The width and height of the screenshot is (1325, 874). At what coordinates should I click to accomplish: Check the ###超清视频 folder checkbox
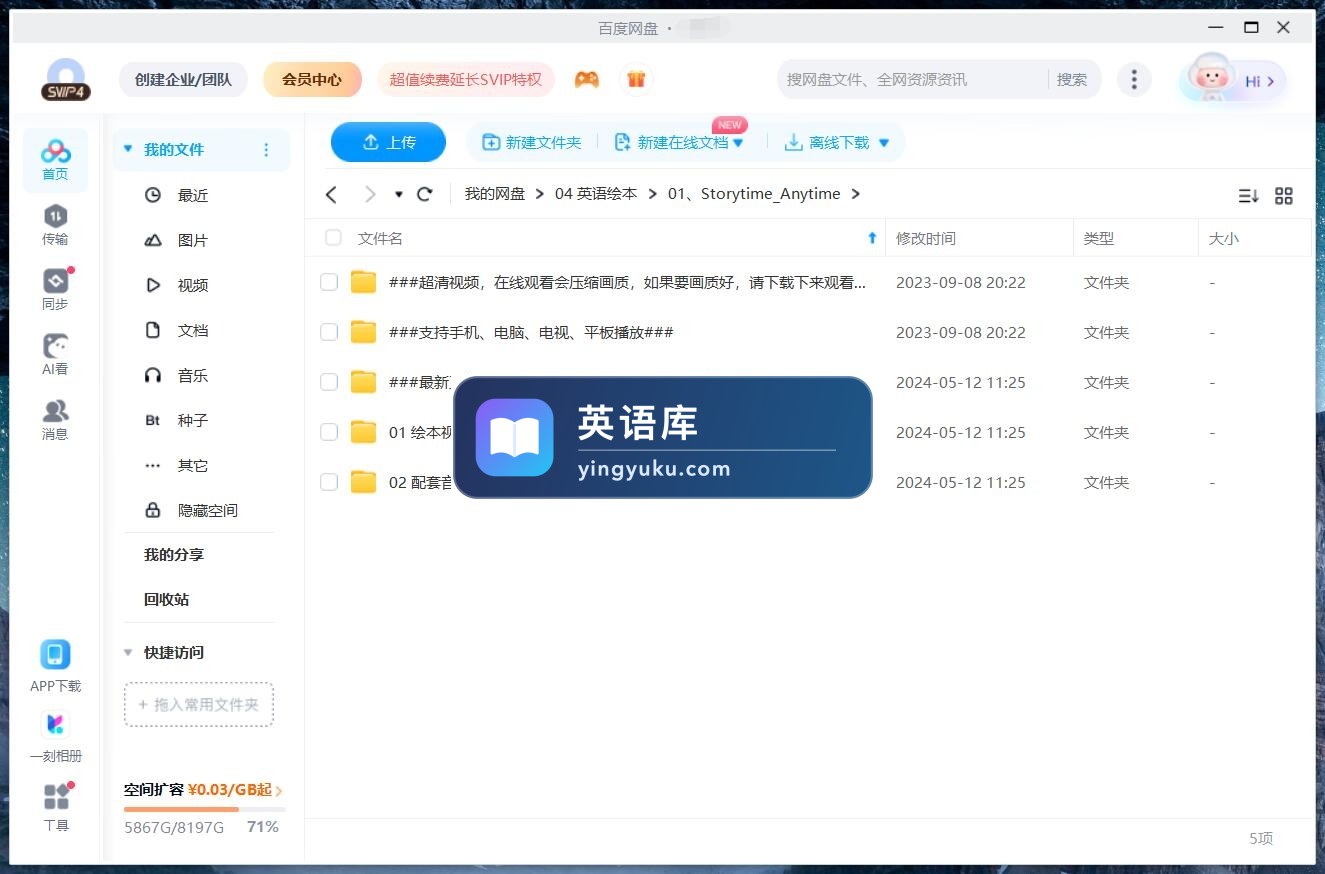click(329, 282)
